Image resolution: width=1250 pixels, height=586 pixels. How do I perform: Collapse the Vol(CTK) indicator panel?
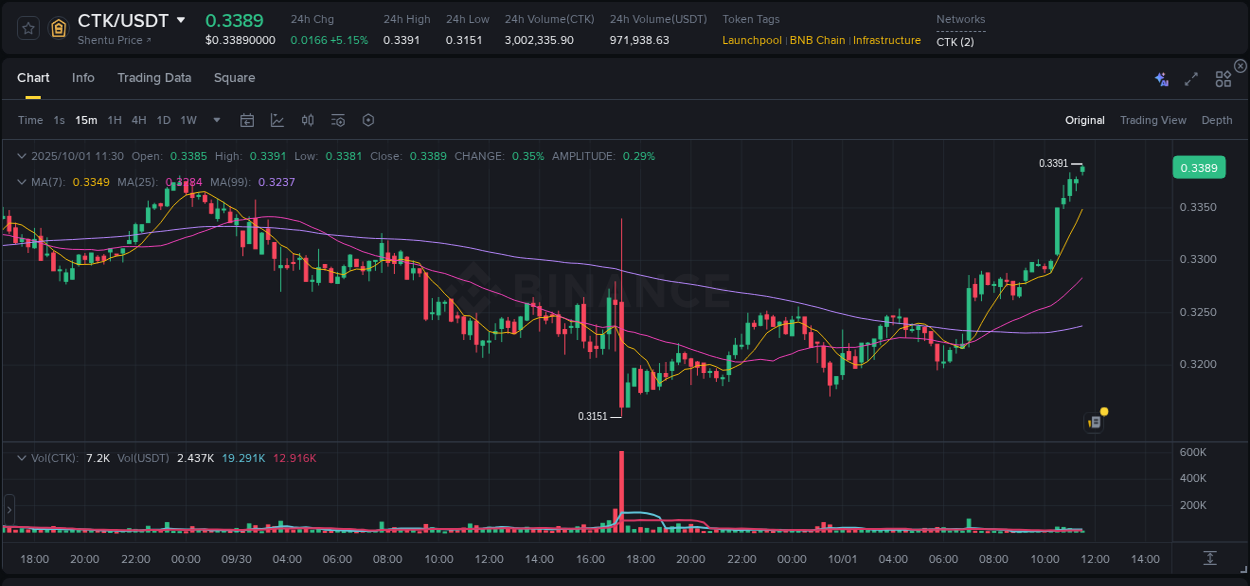click(x=22, y=457)
